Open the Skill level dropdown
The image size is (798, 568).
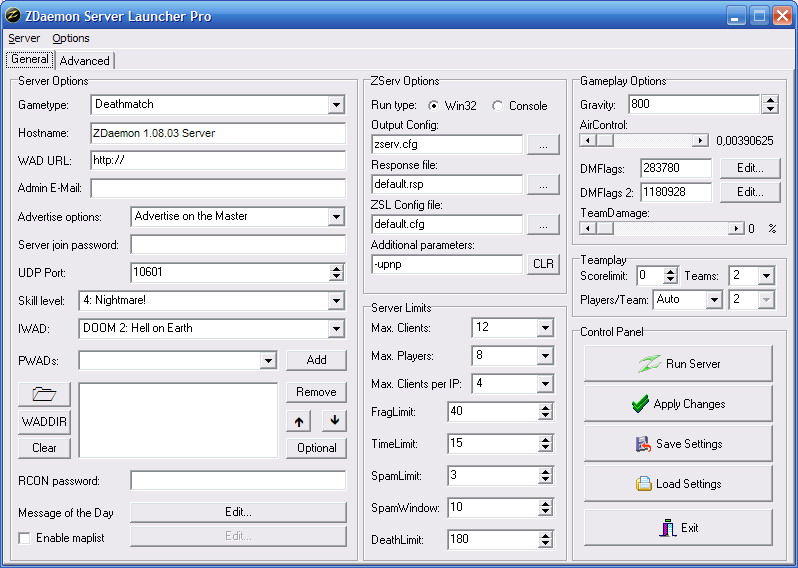[335, 301]
